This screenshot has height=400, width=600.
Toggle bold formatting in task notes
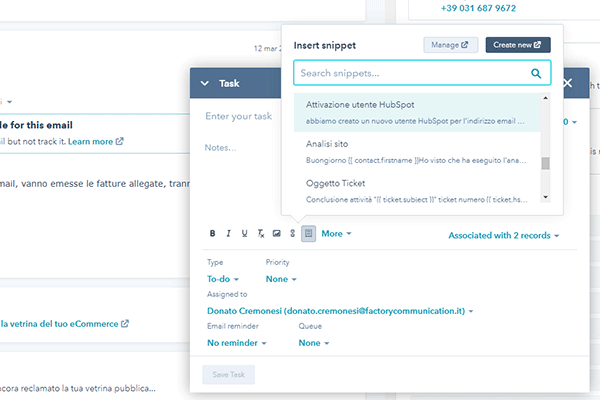[212, 233]
